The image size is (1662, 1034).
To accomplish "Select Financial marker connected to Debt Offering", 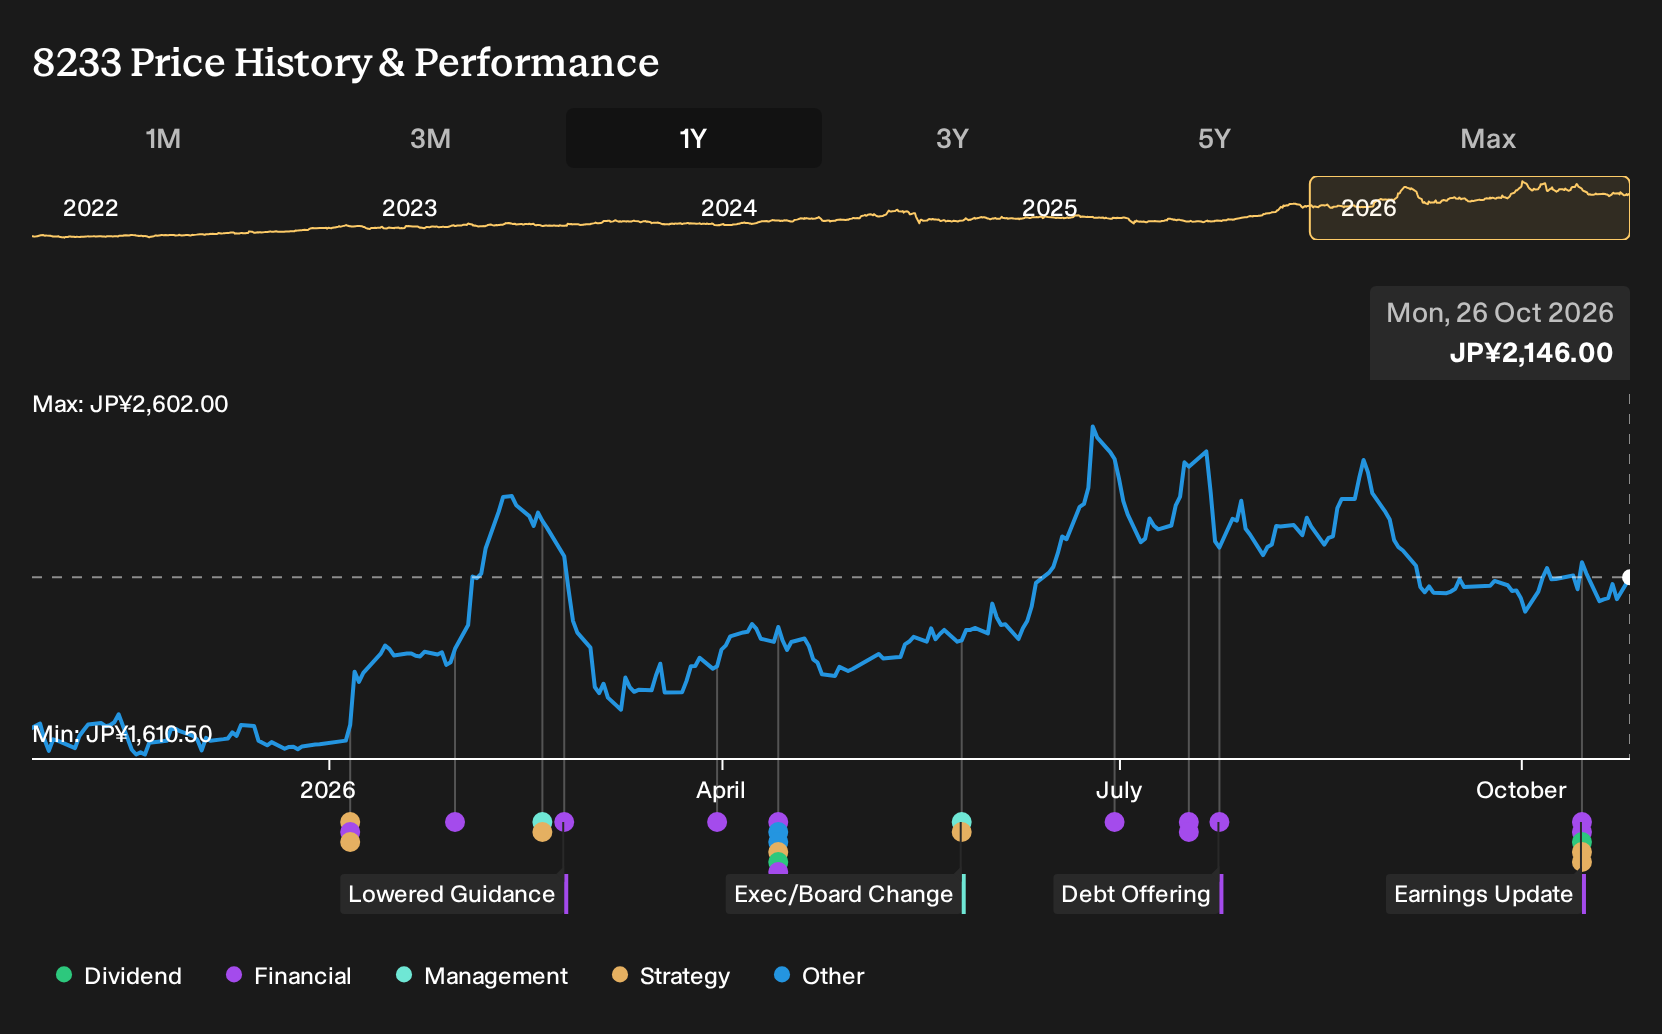I will [1219, 822].
